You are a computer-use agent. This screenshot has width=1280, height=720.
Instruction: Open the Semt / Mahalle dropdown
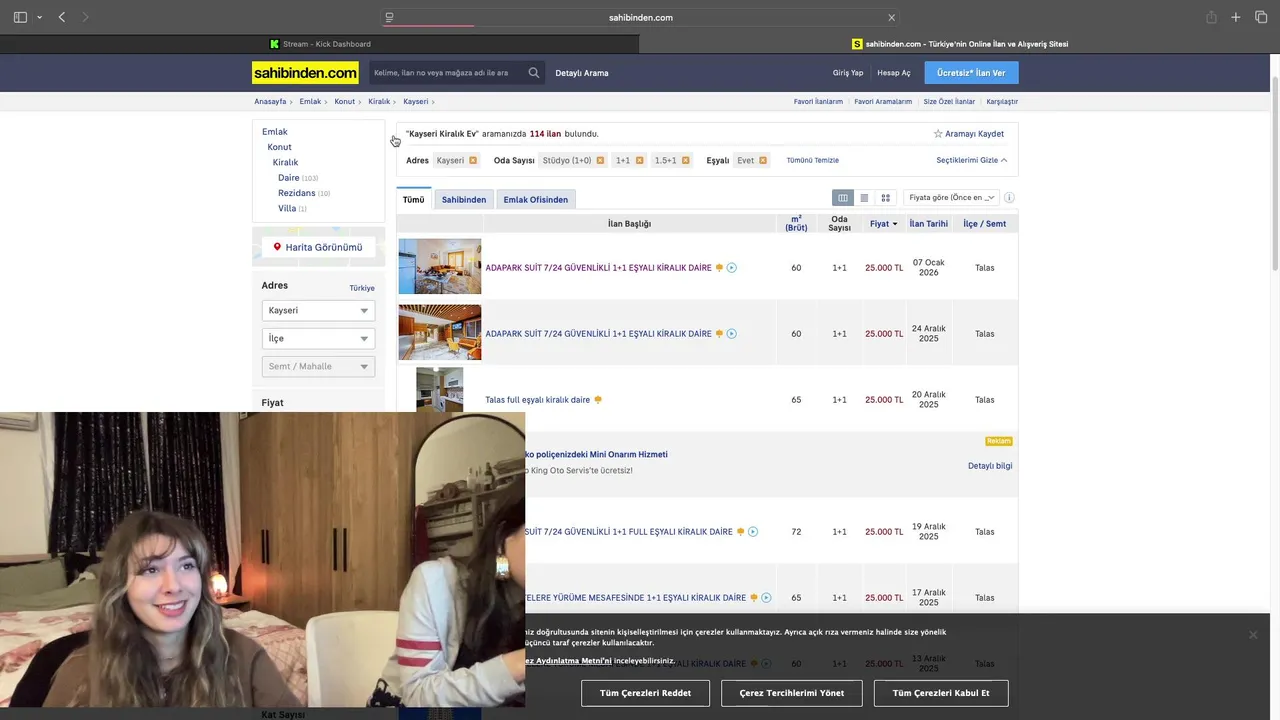318,367
